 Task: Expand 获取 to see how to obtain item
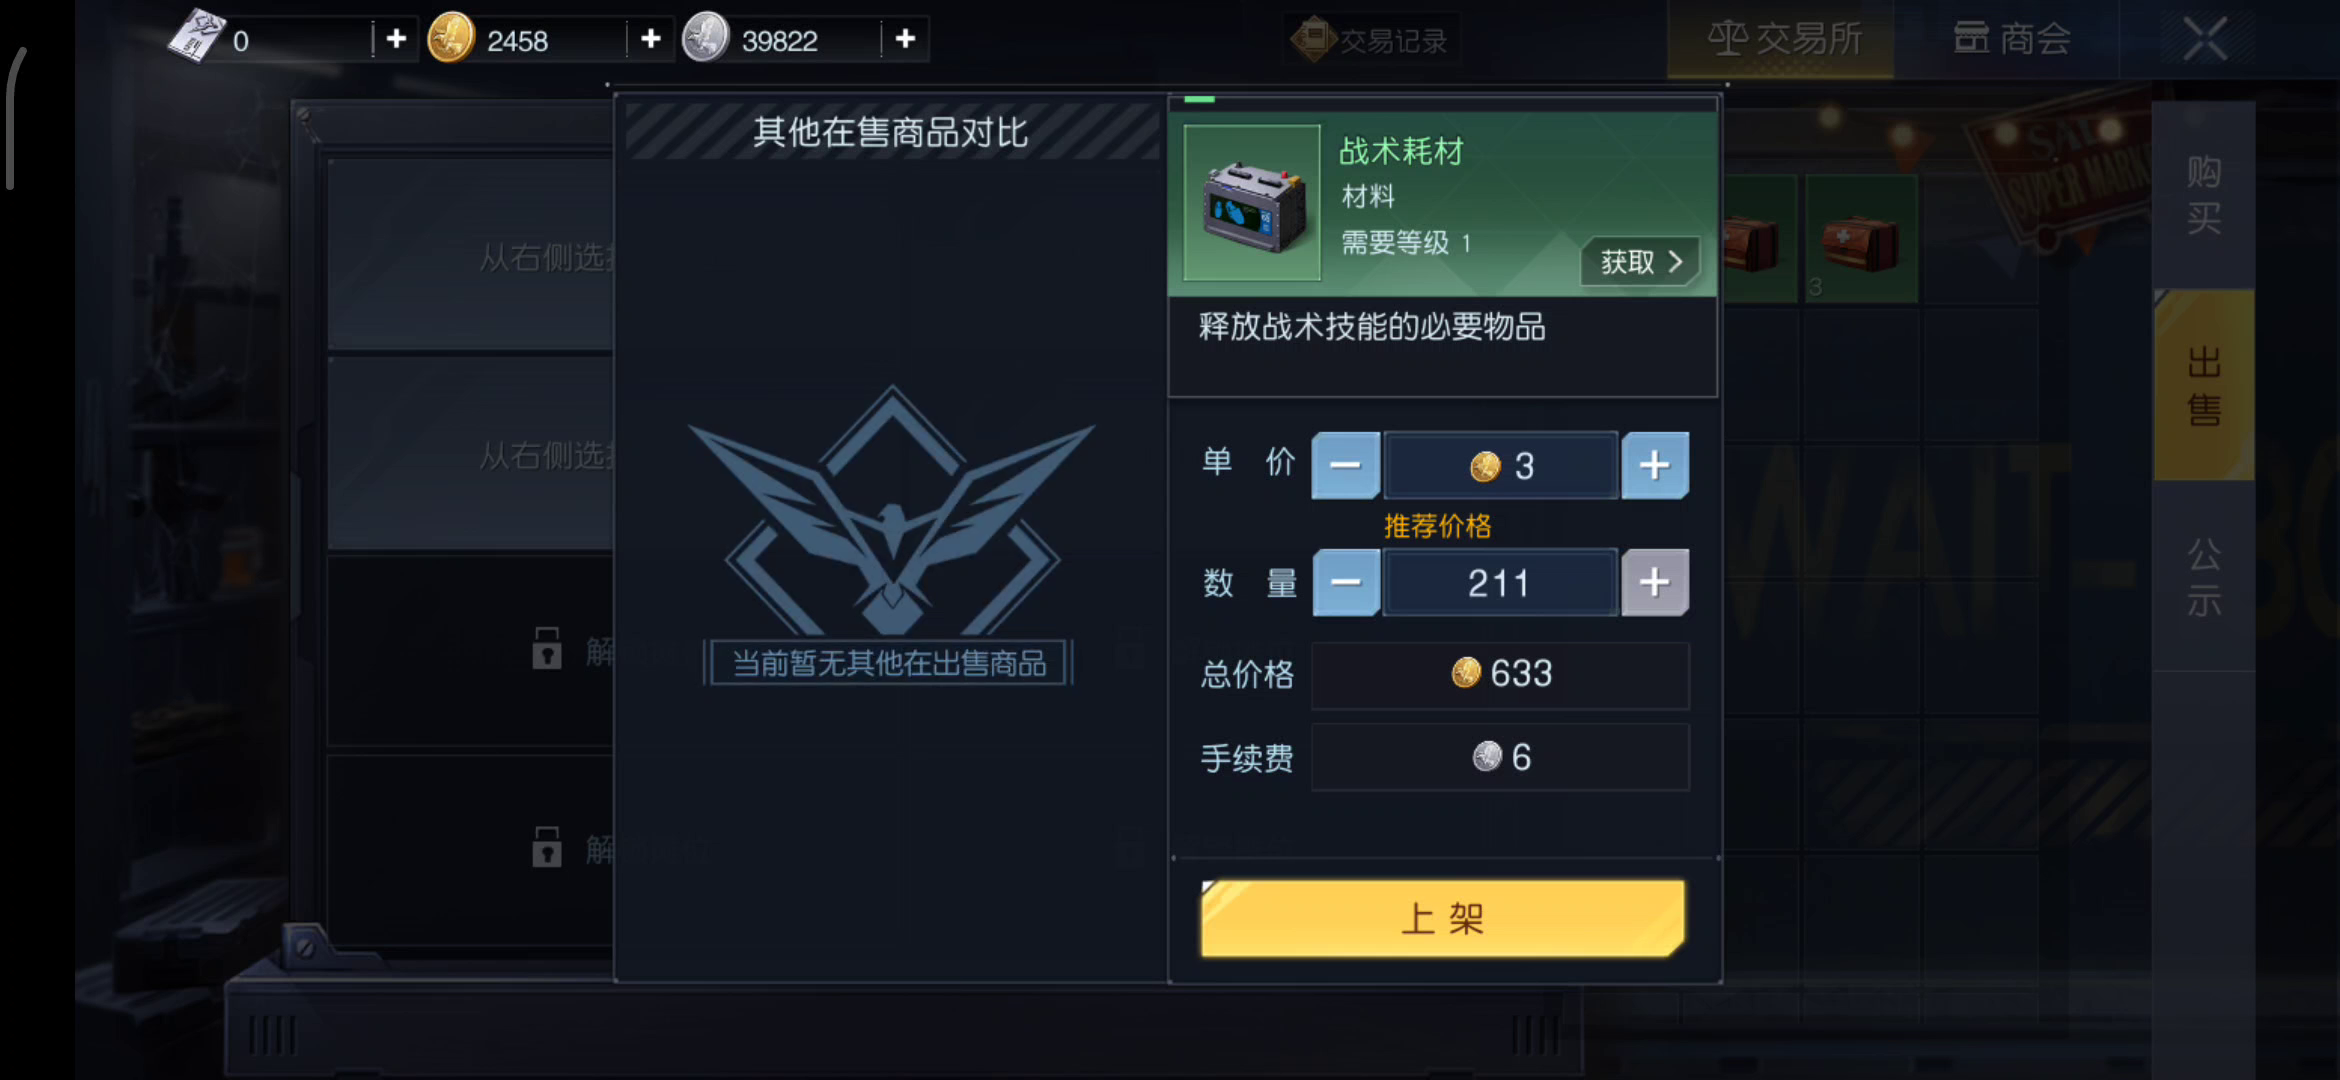1640,262
